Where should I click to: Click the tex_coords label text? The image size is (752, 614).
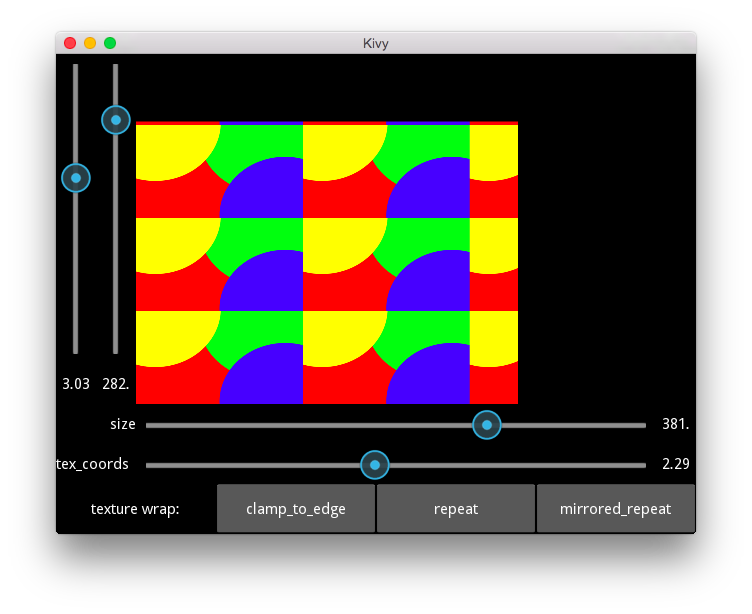92,464
